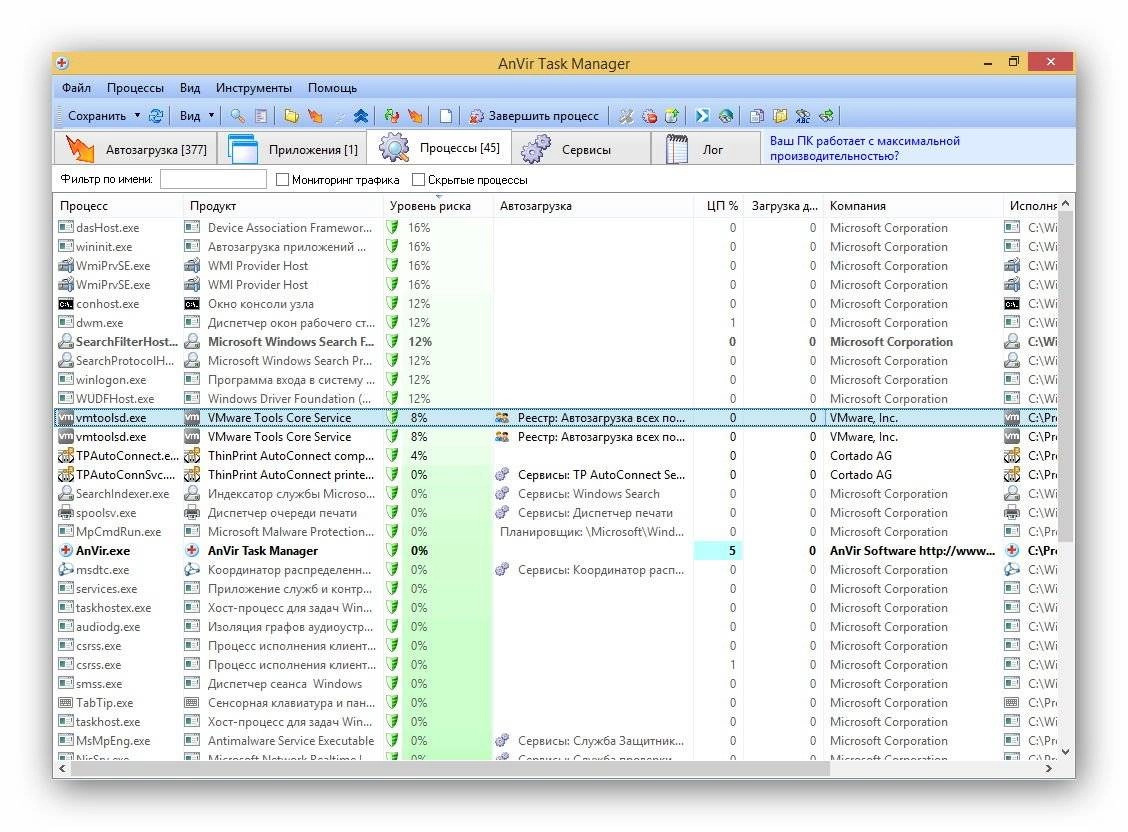Image resolution: width=1128 pixels, height=832 pixels.
Task: Sort by the Уровень риска column header
Action: [x=438, y=206]
